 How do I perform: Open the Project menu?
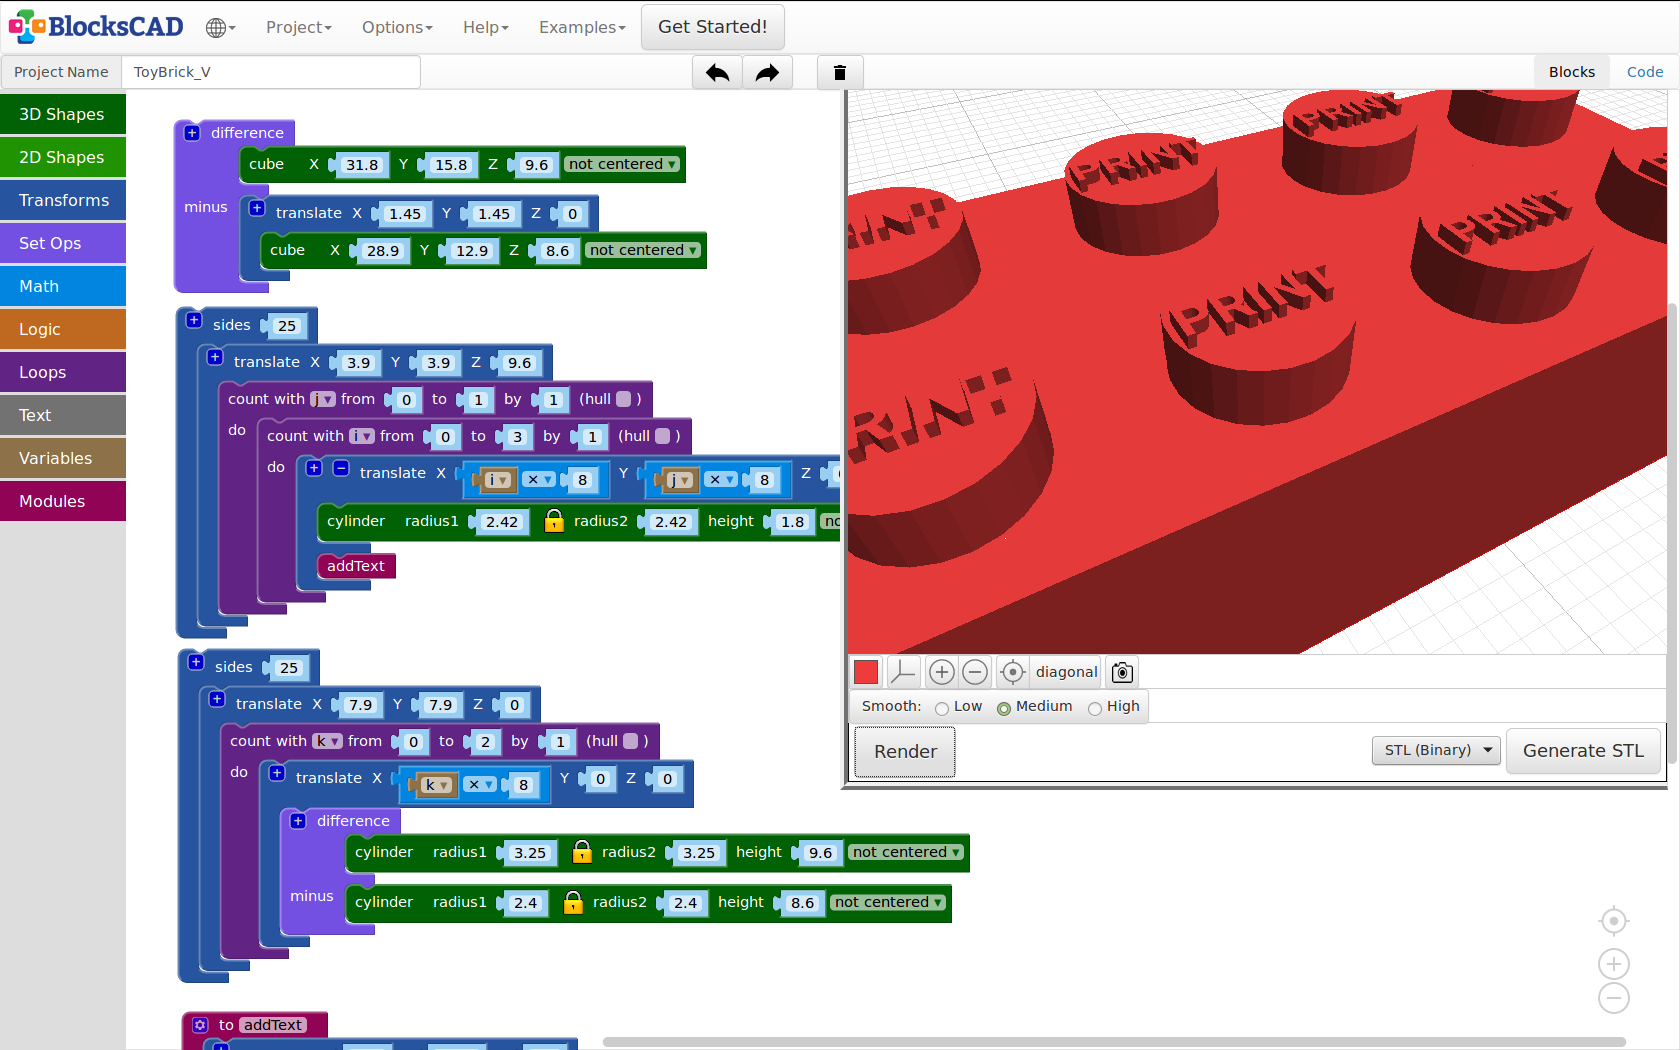[299, 27]
